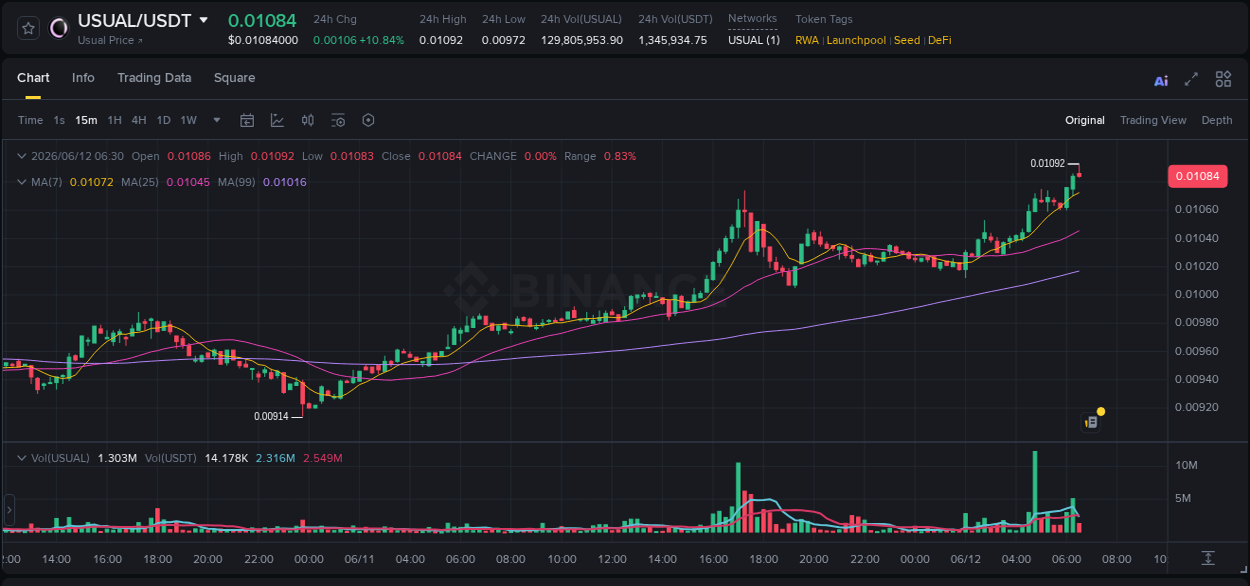
Task: Click the $0.01084000 USD price in header
Action: (x=263, y=40)
